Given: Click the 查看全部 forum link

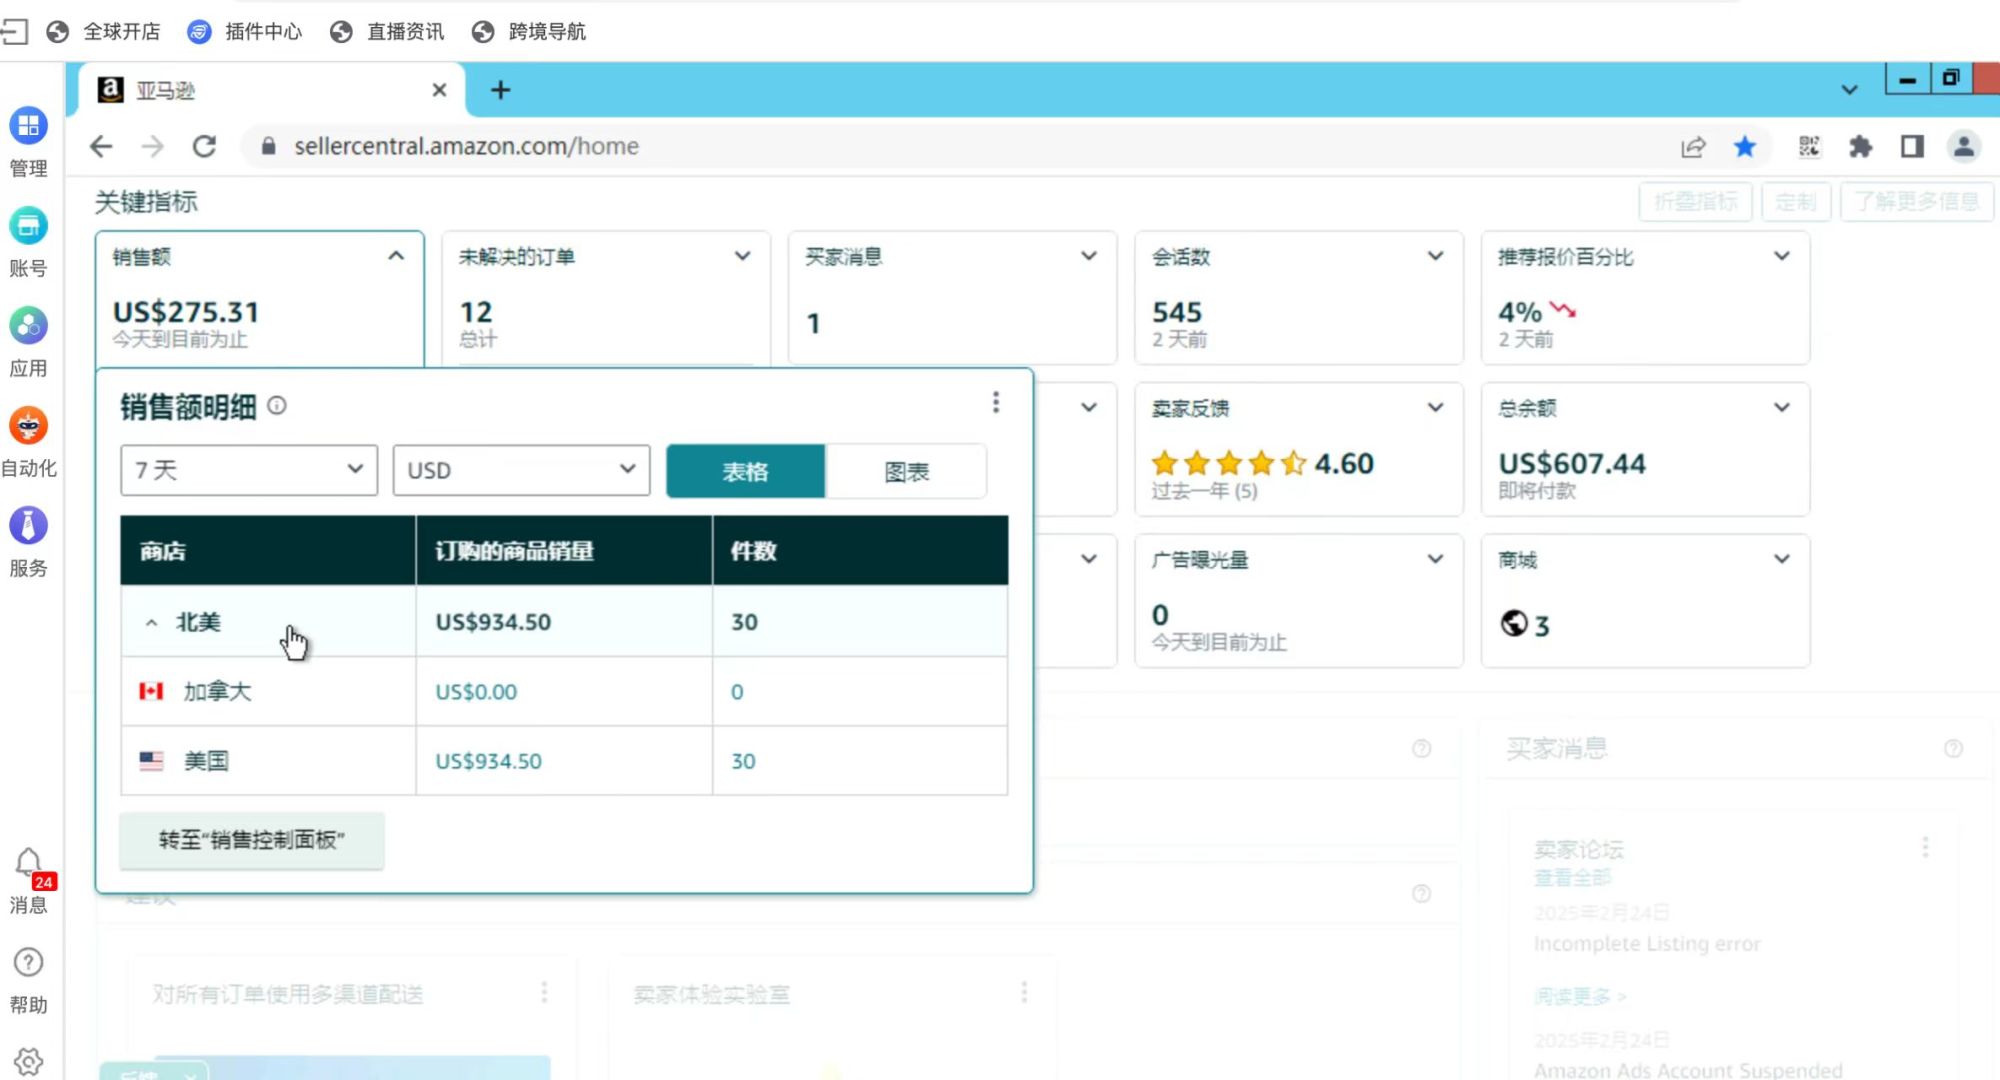Looking at the screenshot, I should coord(1573,878).
